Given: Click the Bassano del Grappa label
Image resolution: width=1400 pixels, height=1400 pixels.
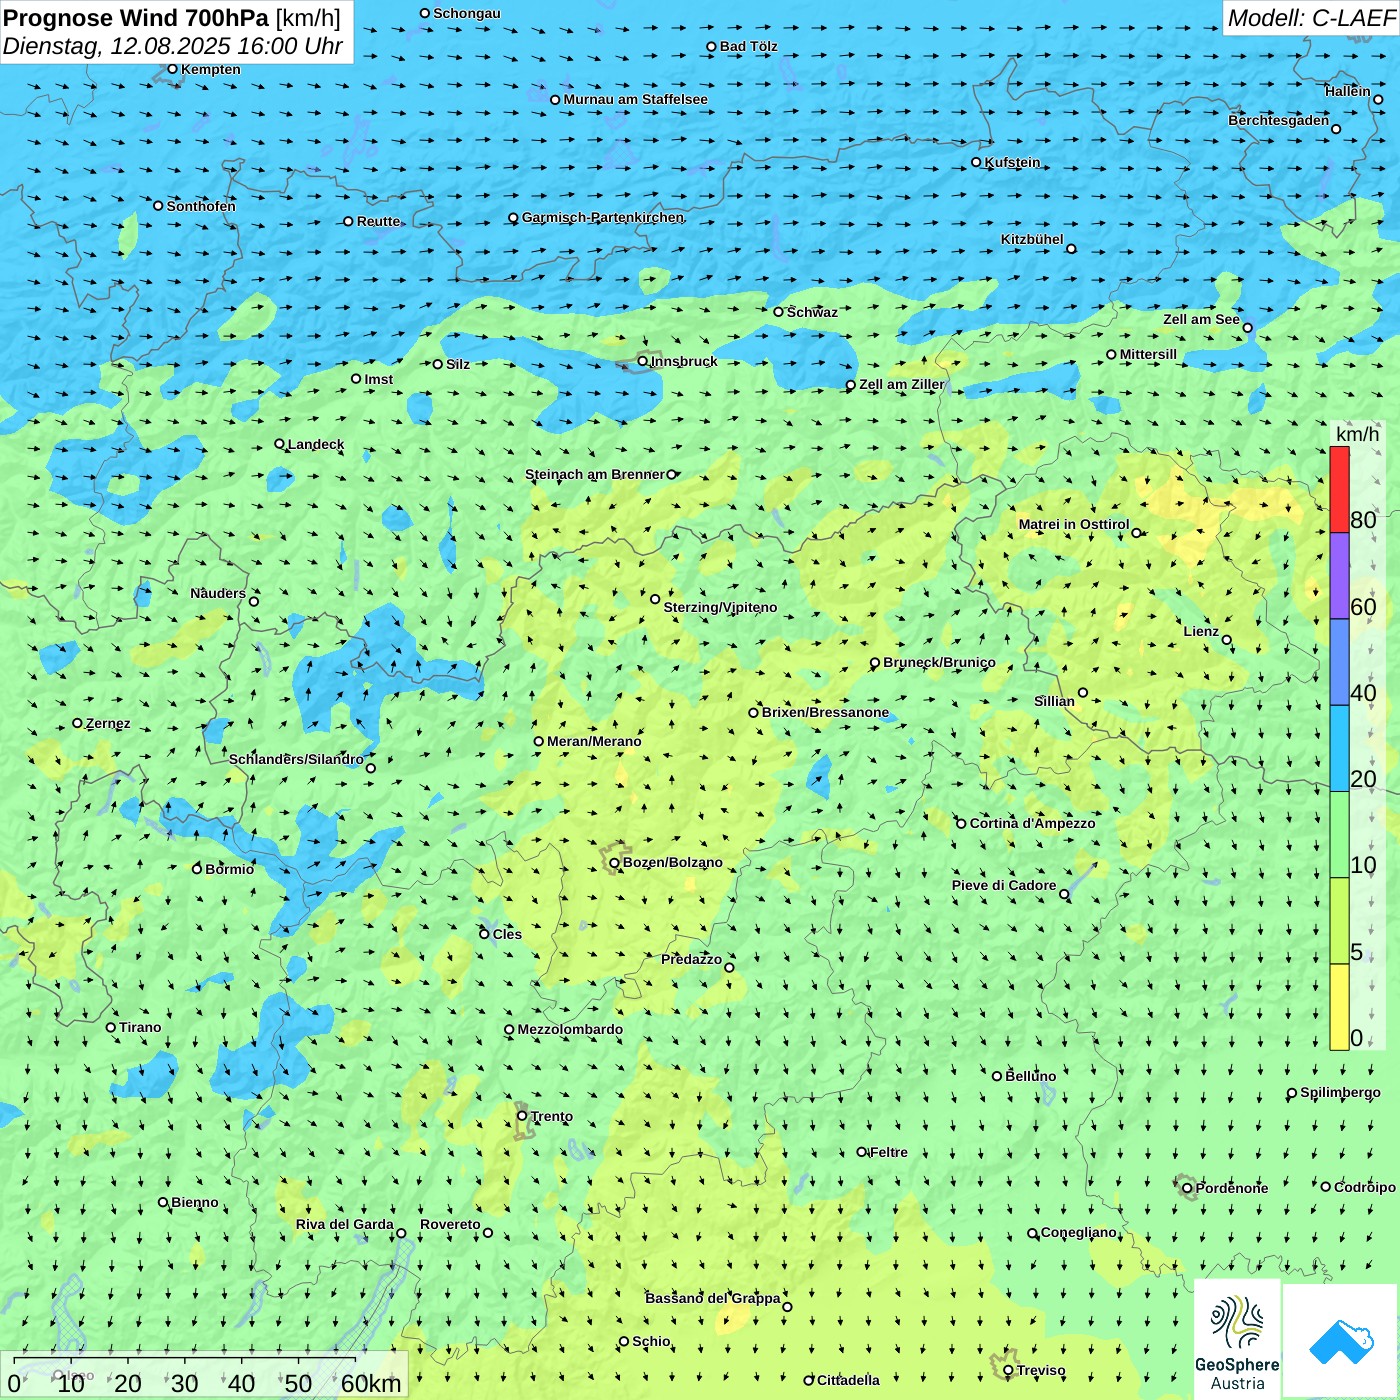Looking at the screenshot, I should 712,1298.
